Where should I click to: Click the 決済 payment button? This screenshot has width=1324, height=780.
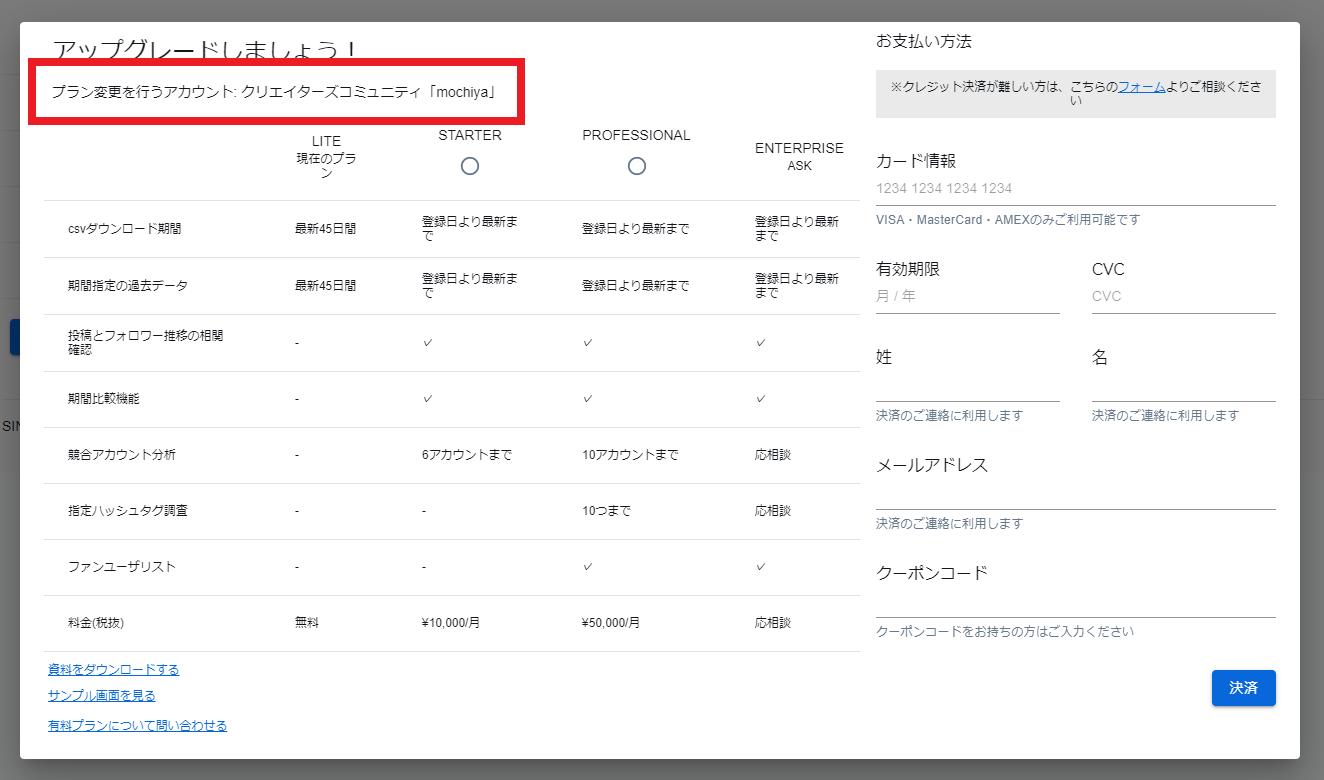1243,688
